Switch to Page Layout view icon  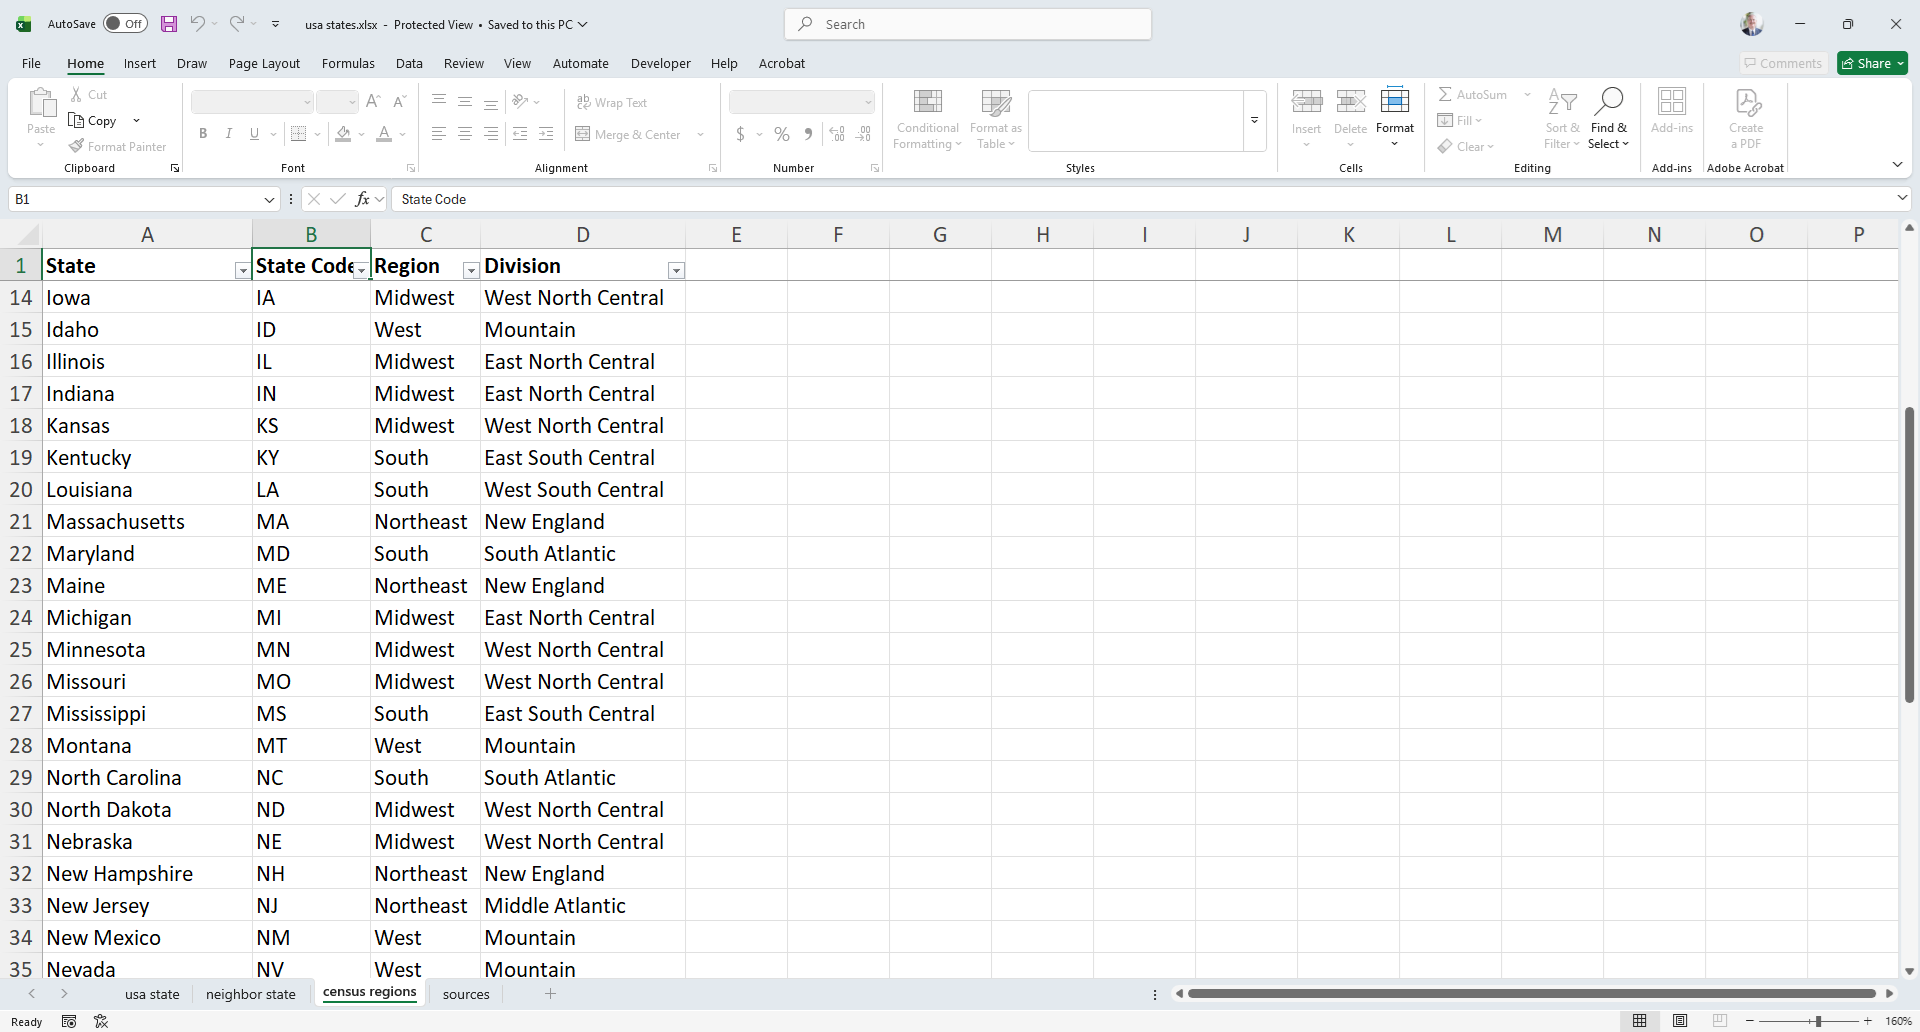pyautogui.click(x=1680, y=1021)
